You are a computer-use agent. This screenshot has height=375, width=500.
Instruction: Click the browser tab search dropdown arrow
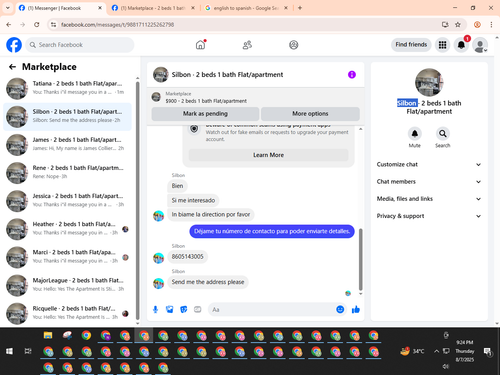(x=8, y=8)
